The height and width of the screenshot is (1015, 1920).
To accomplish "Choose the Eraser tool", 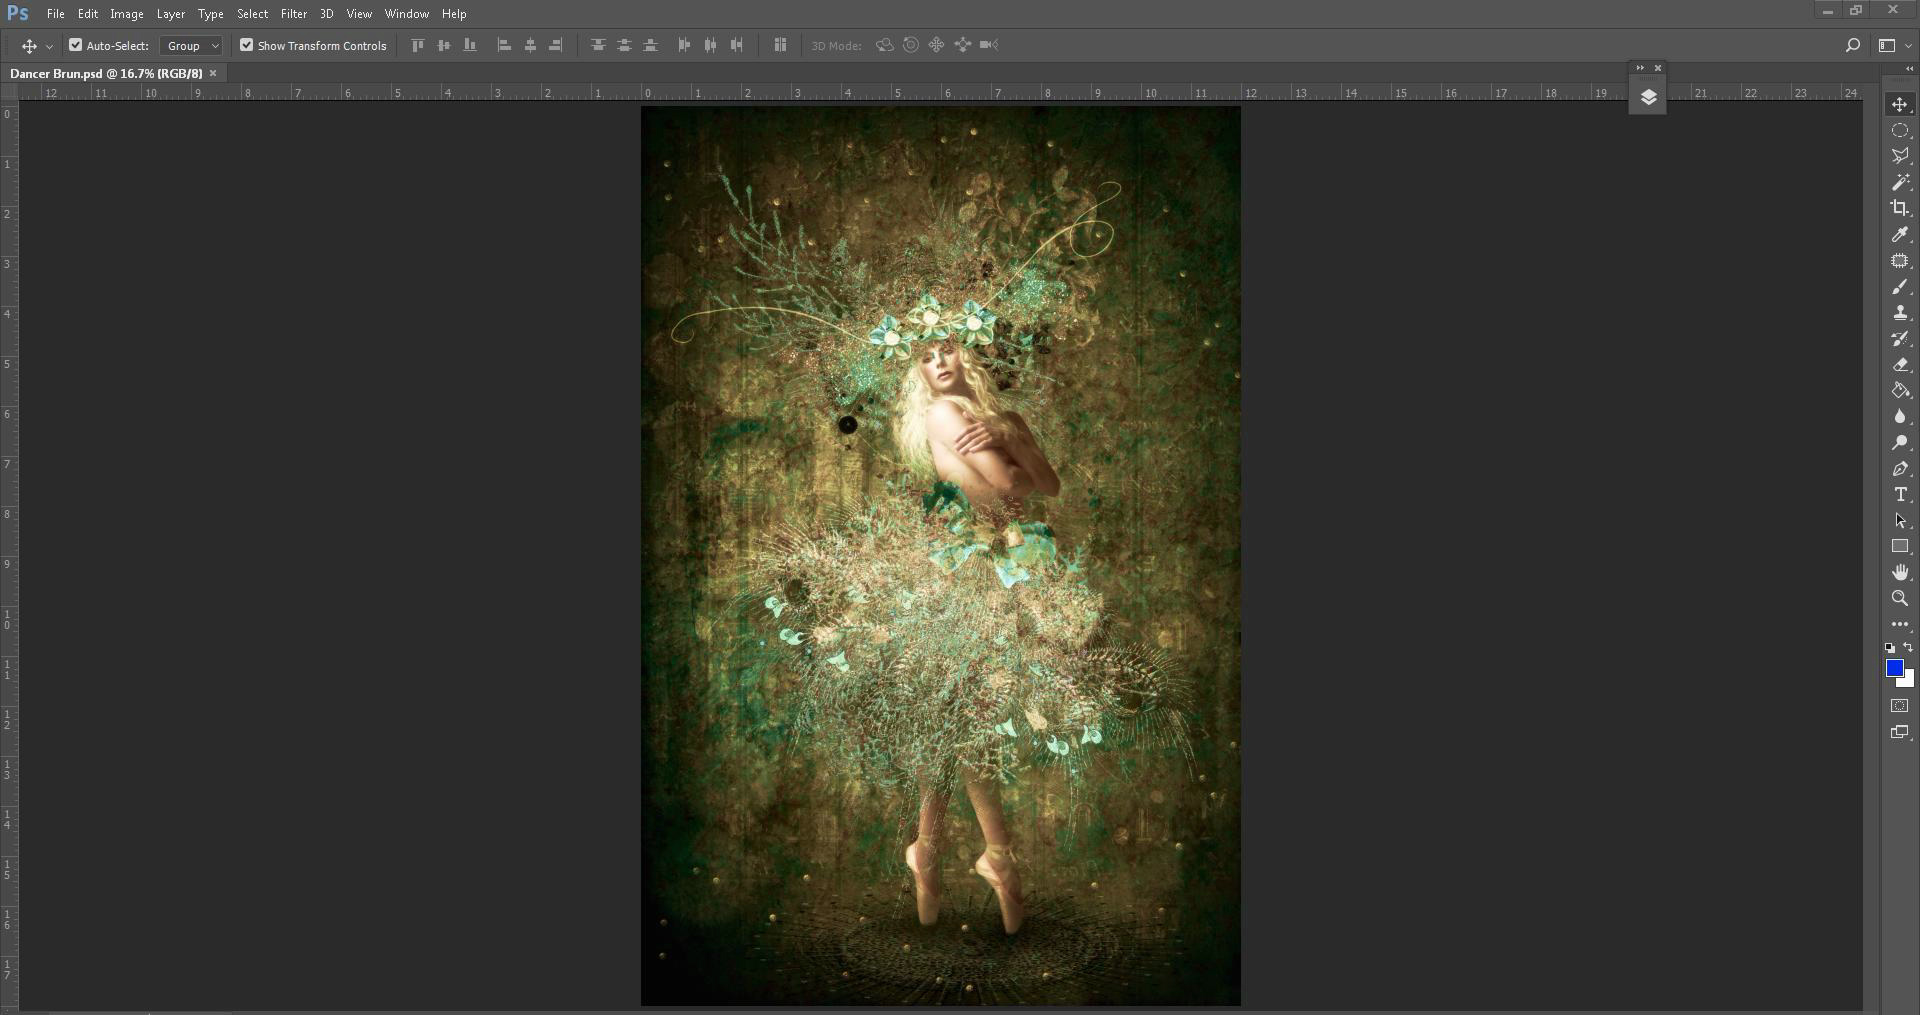I will [1899, 365].
